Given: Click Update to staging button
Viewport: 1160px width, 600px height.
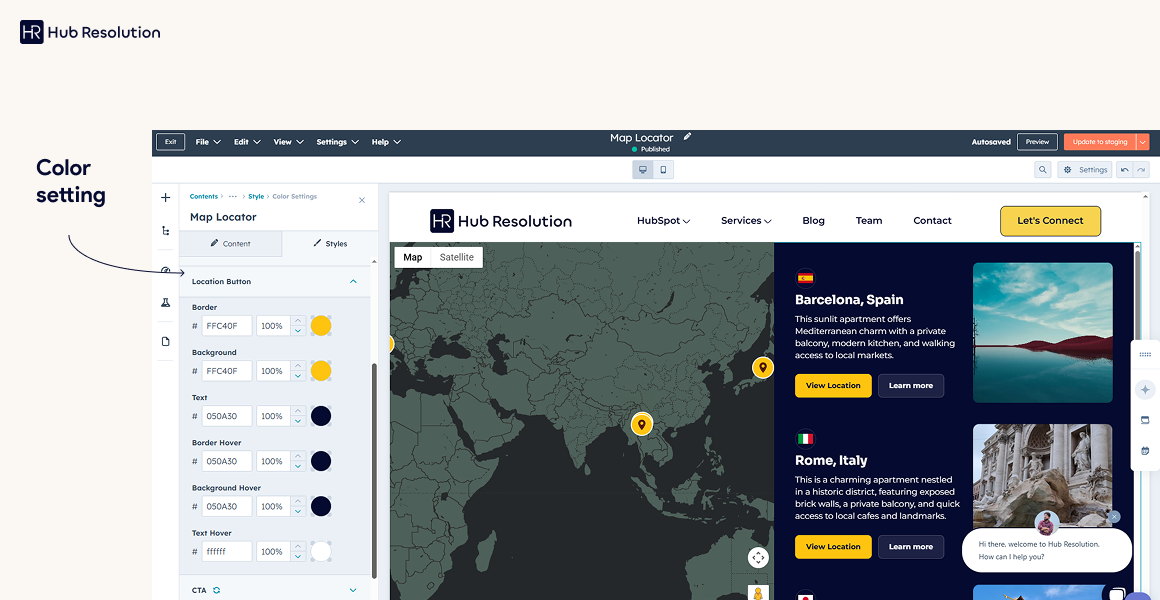Looking at the screenshot, I should [x=1100, y=142].
